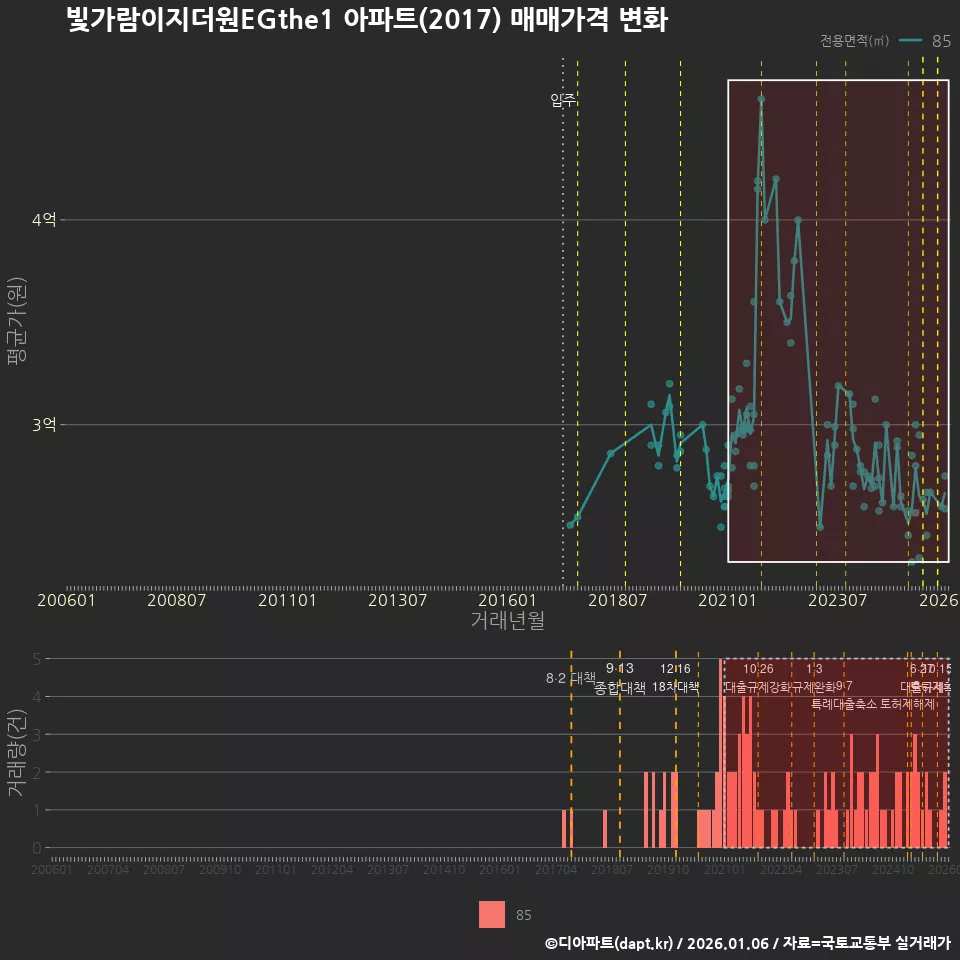This screenshot has height=960, width=960.
Task: Toggle the 85 series in bottom legend
Action: [526, 915]
